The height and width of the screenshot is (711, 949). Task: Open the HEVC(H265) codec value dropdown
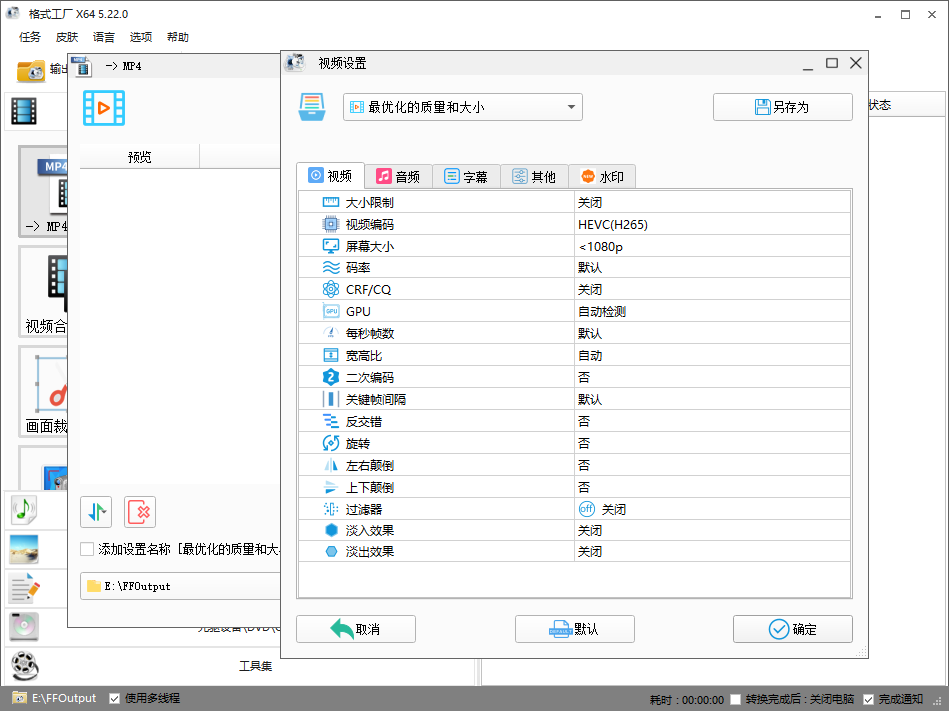click(x=712, y=224)
